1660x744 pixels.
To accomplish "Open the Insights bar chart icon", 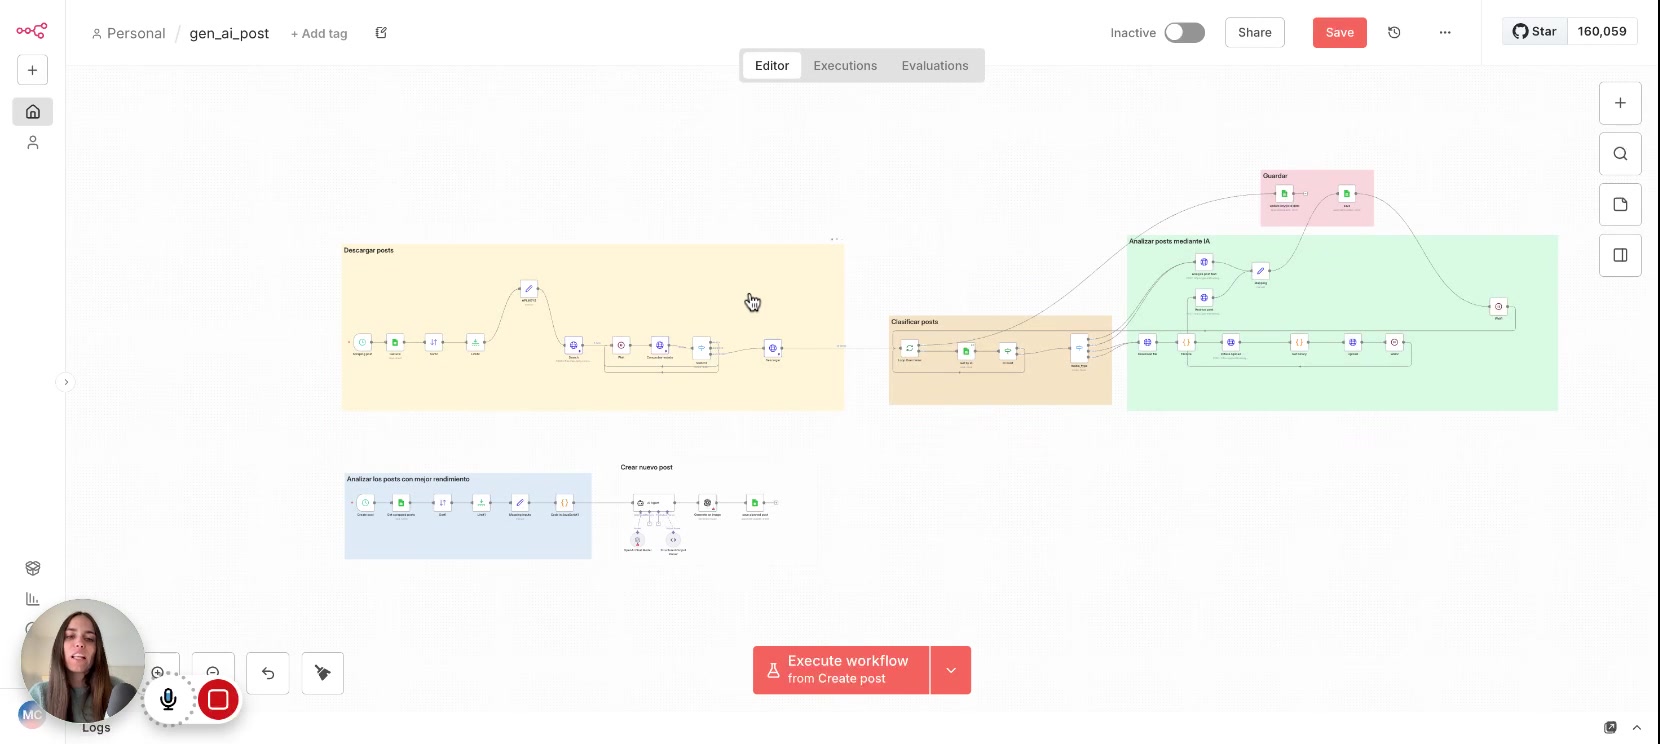I will [x=33, y=599].
